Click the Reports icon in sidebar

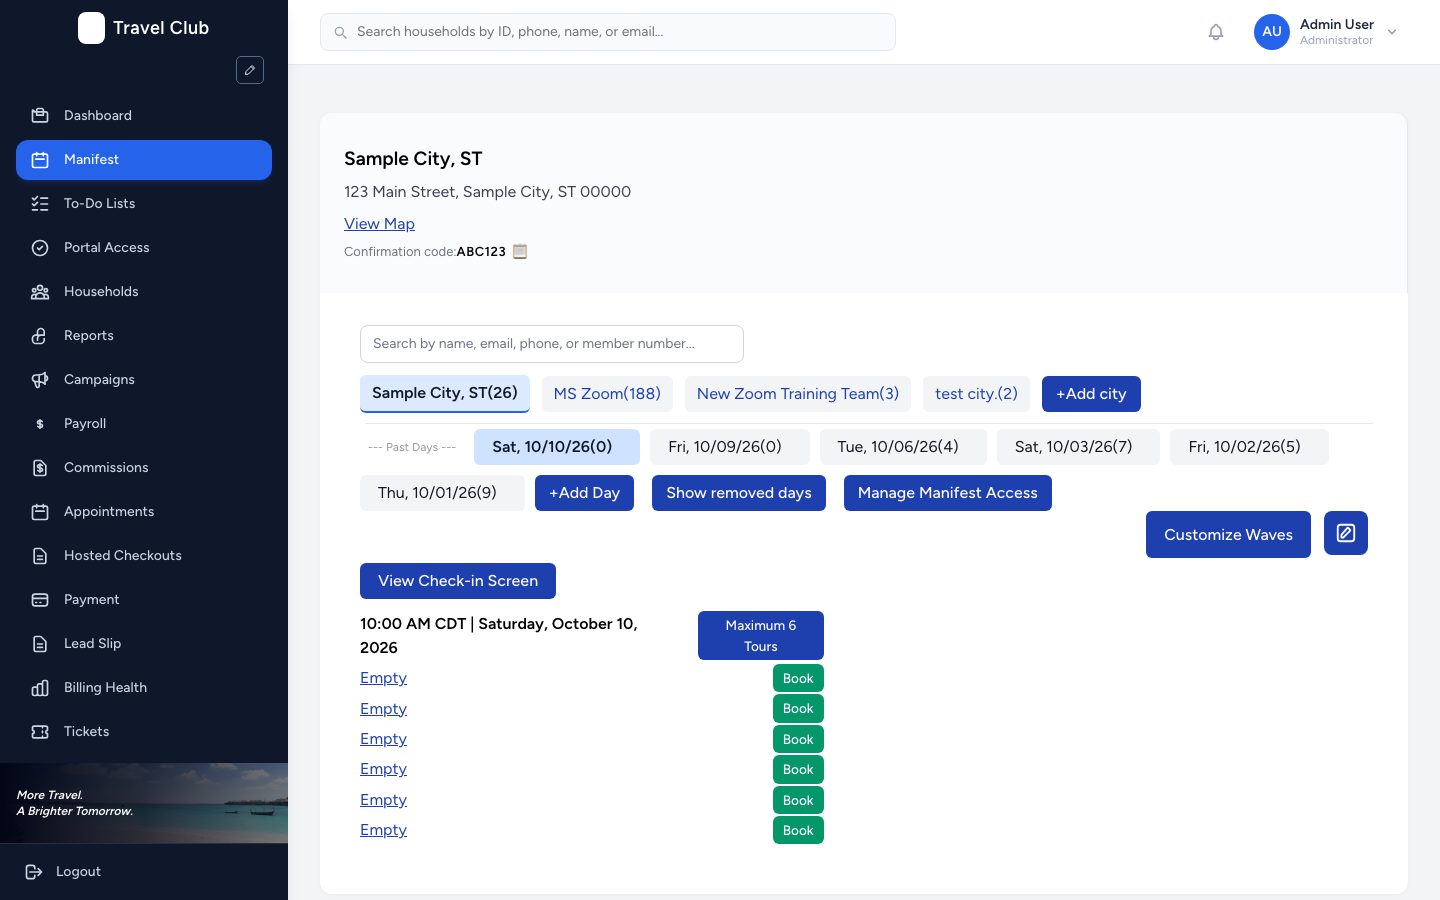(40, 335)
